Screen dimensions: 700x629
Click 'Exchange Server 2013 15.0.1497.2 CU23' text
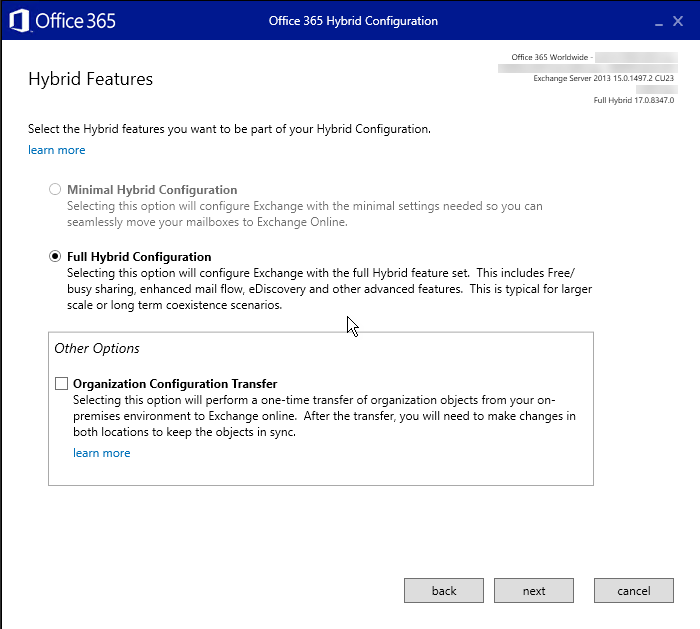pyautogui.click(x=604, y=78)
